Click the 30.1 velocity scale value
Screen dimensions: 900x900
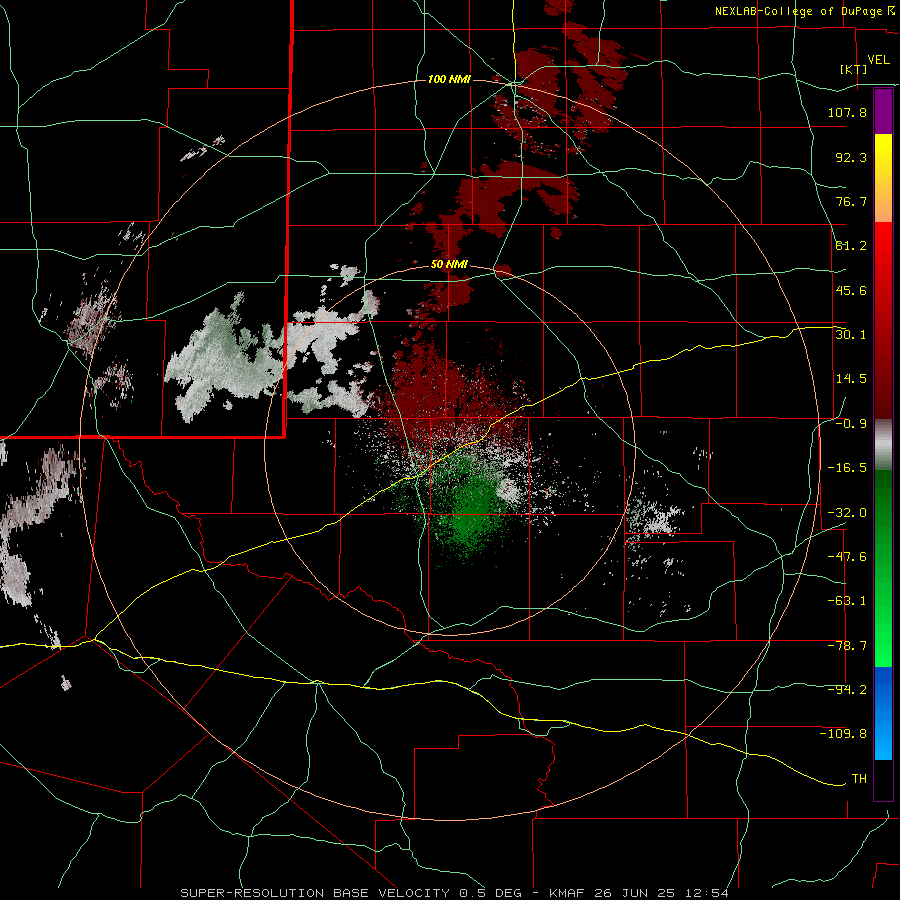coord(851,335)
